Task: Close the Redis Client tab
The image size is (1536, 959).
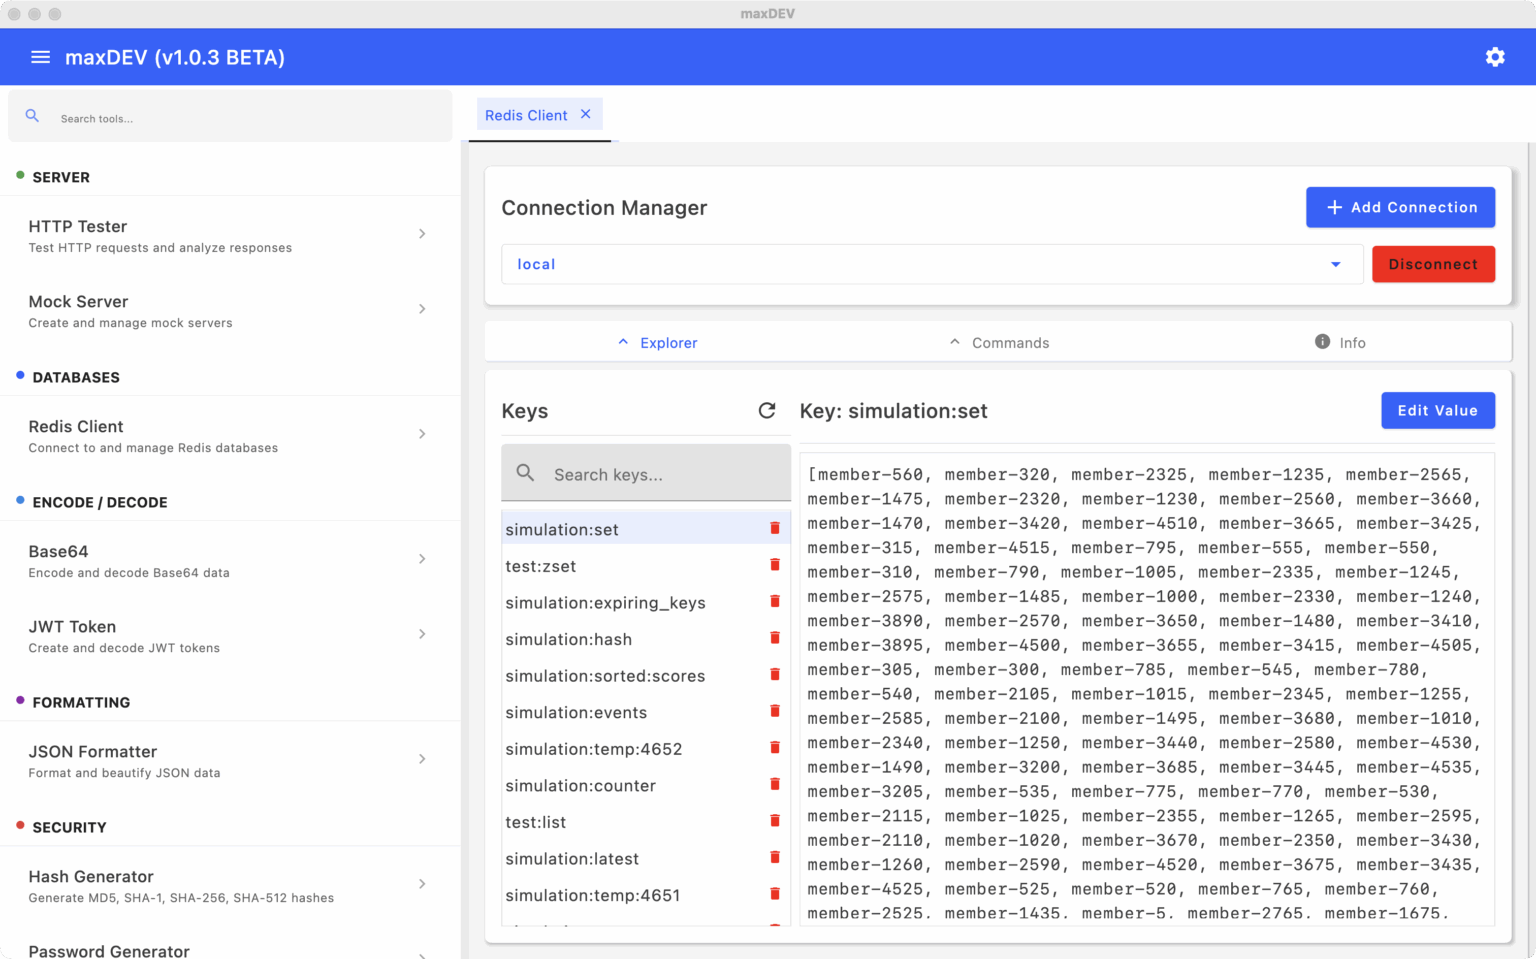Action: tap(586, 114)
